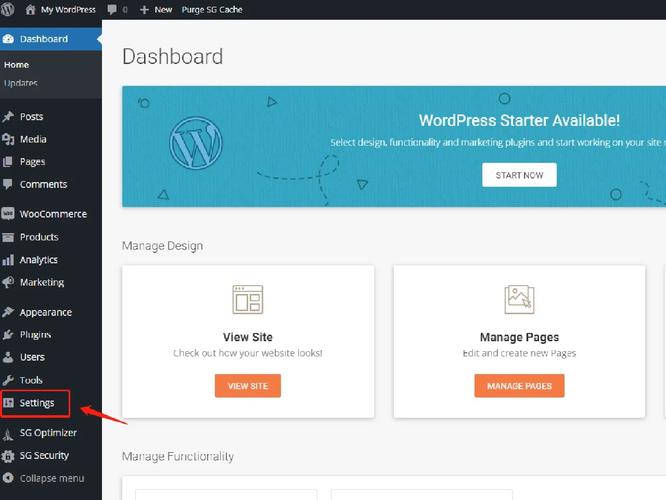Click the Manage Pages card title
666x500 pixels.
click(519, 337)
